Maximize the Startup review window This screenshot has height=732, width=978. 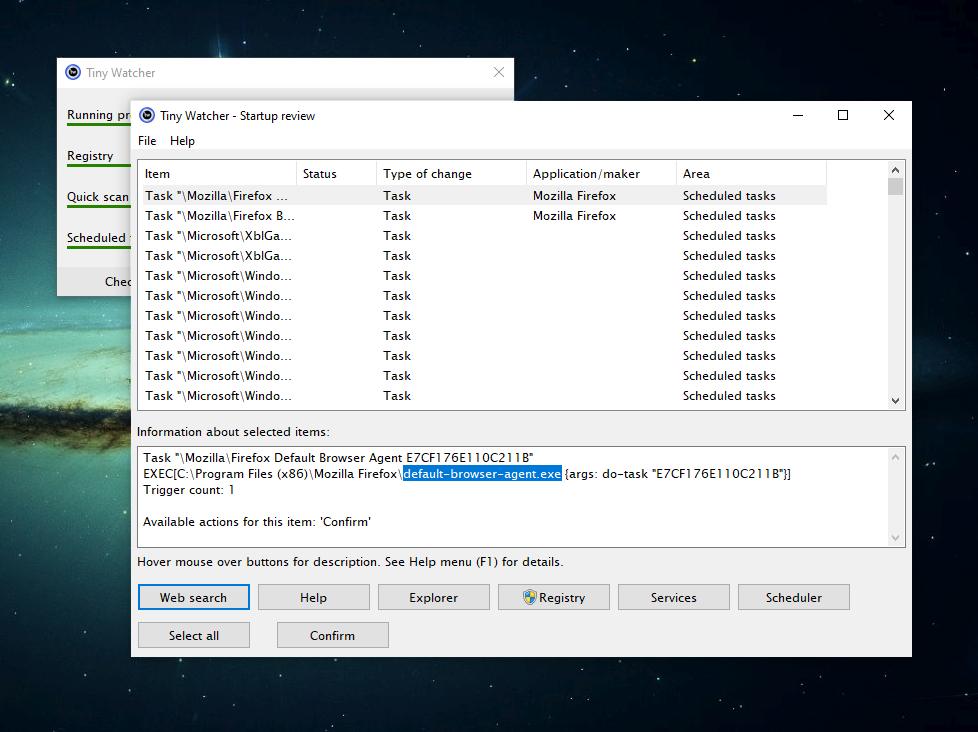[843, 115]
